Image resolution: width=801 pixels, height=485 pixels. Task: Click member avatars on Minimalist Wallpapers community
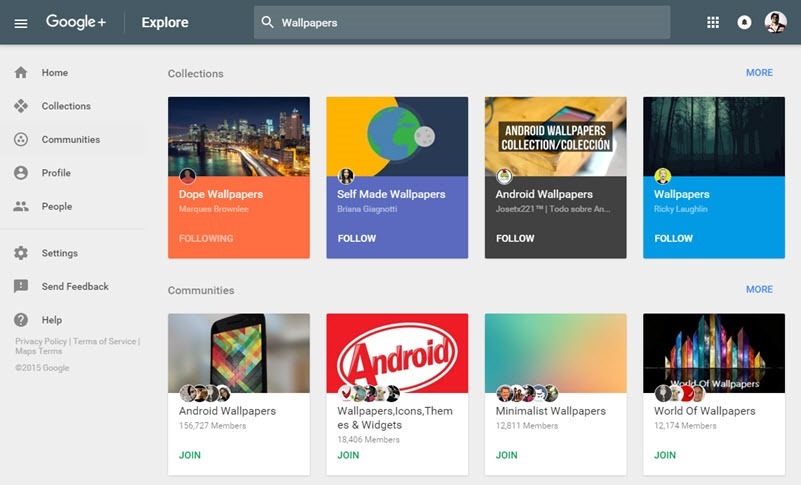(527, 393)
